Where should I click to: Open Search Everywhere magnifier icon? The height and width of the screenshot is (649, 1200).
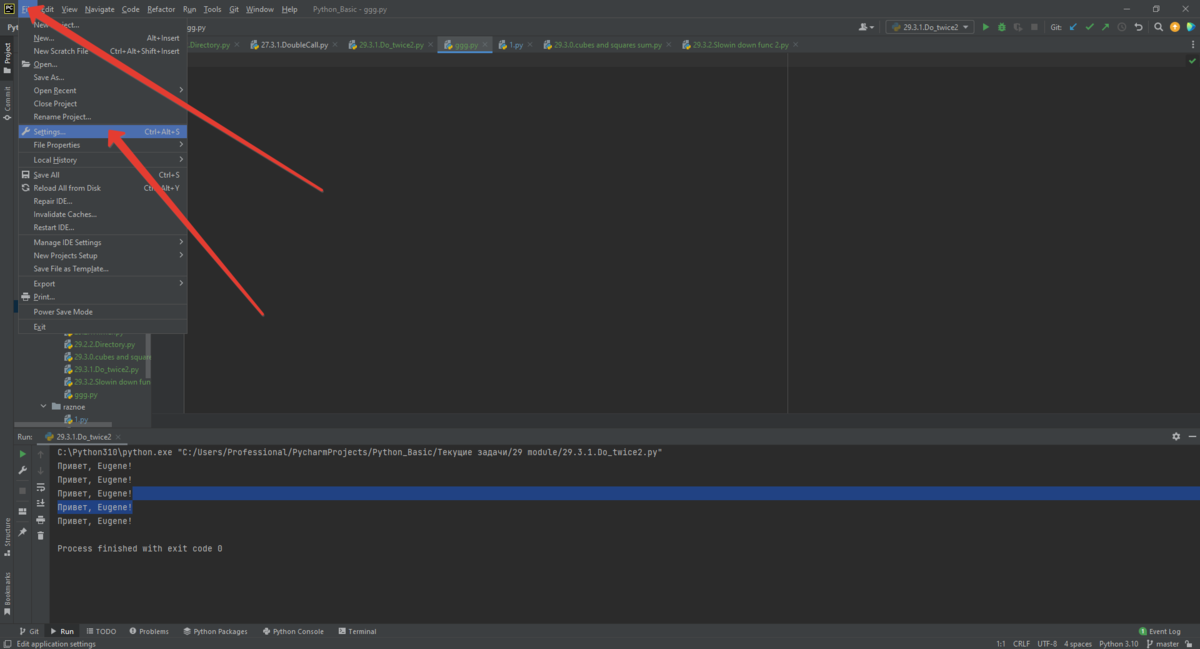pos(1157,27)
